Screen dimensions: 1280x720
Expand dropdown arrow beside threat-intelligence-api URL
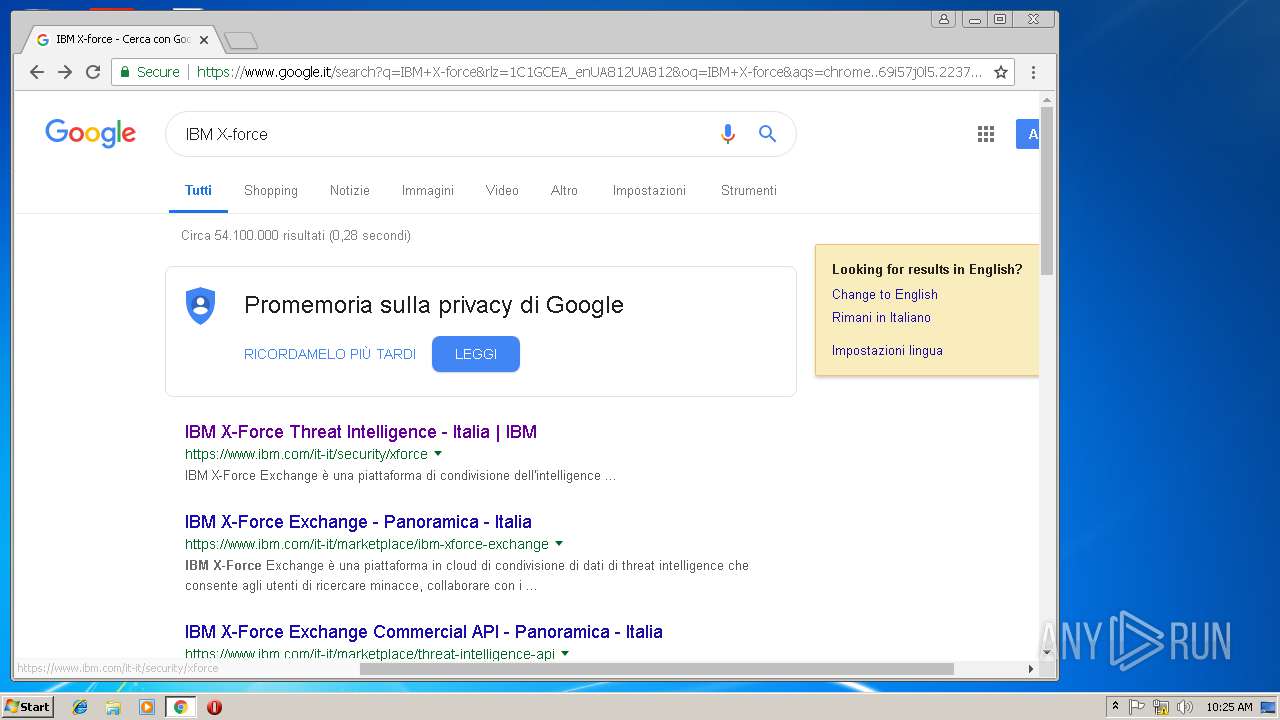[565, 654]
